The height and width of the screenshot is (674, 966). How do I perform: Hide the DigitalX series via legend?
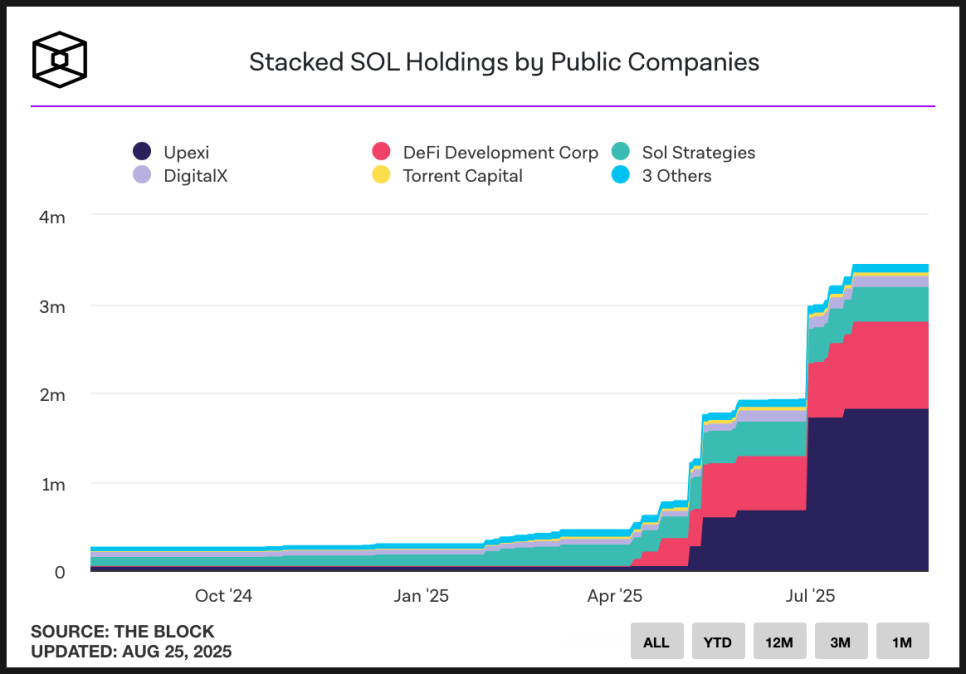pos(181,176)
